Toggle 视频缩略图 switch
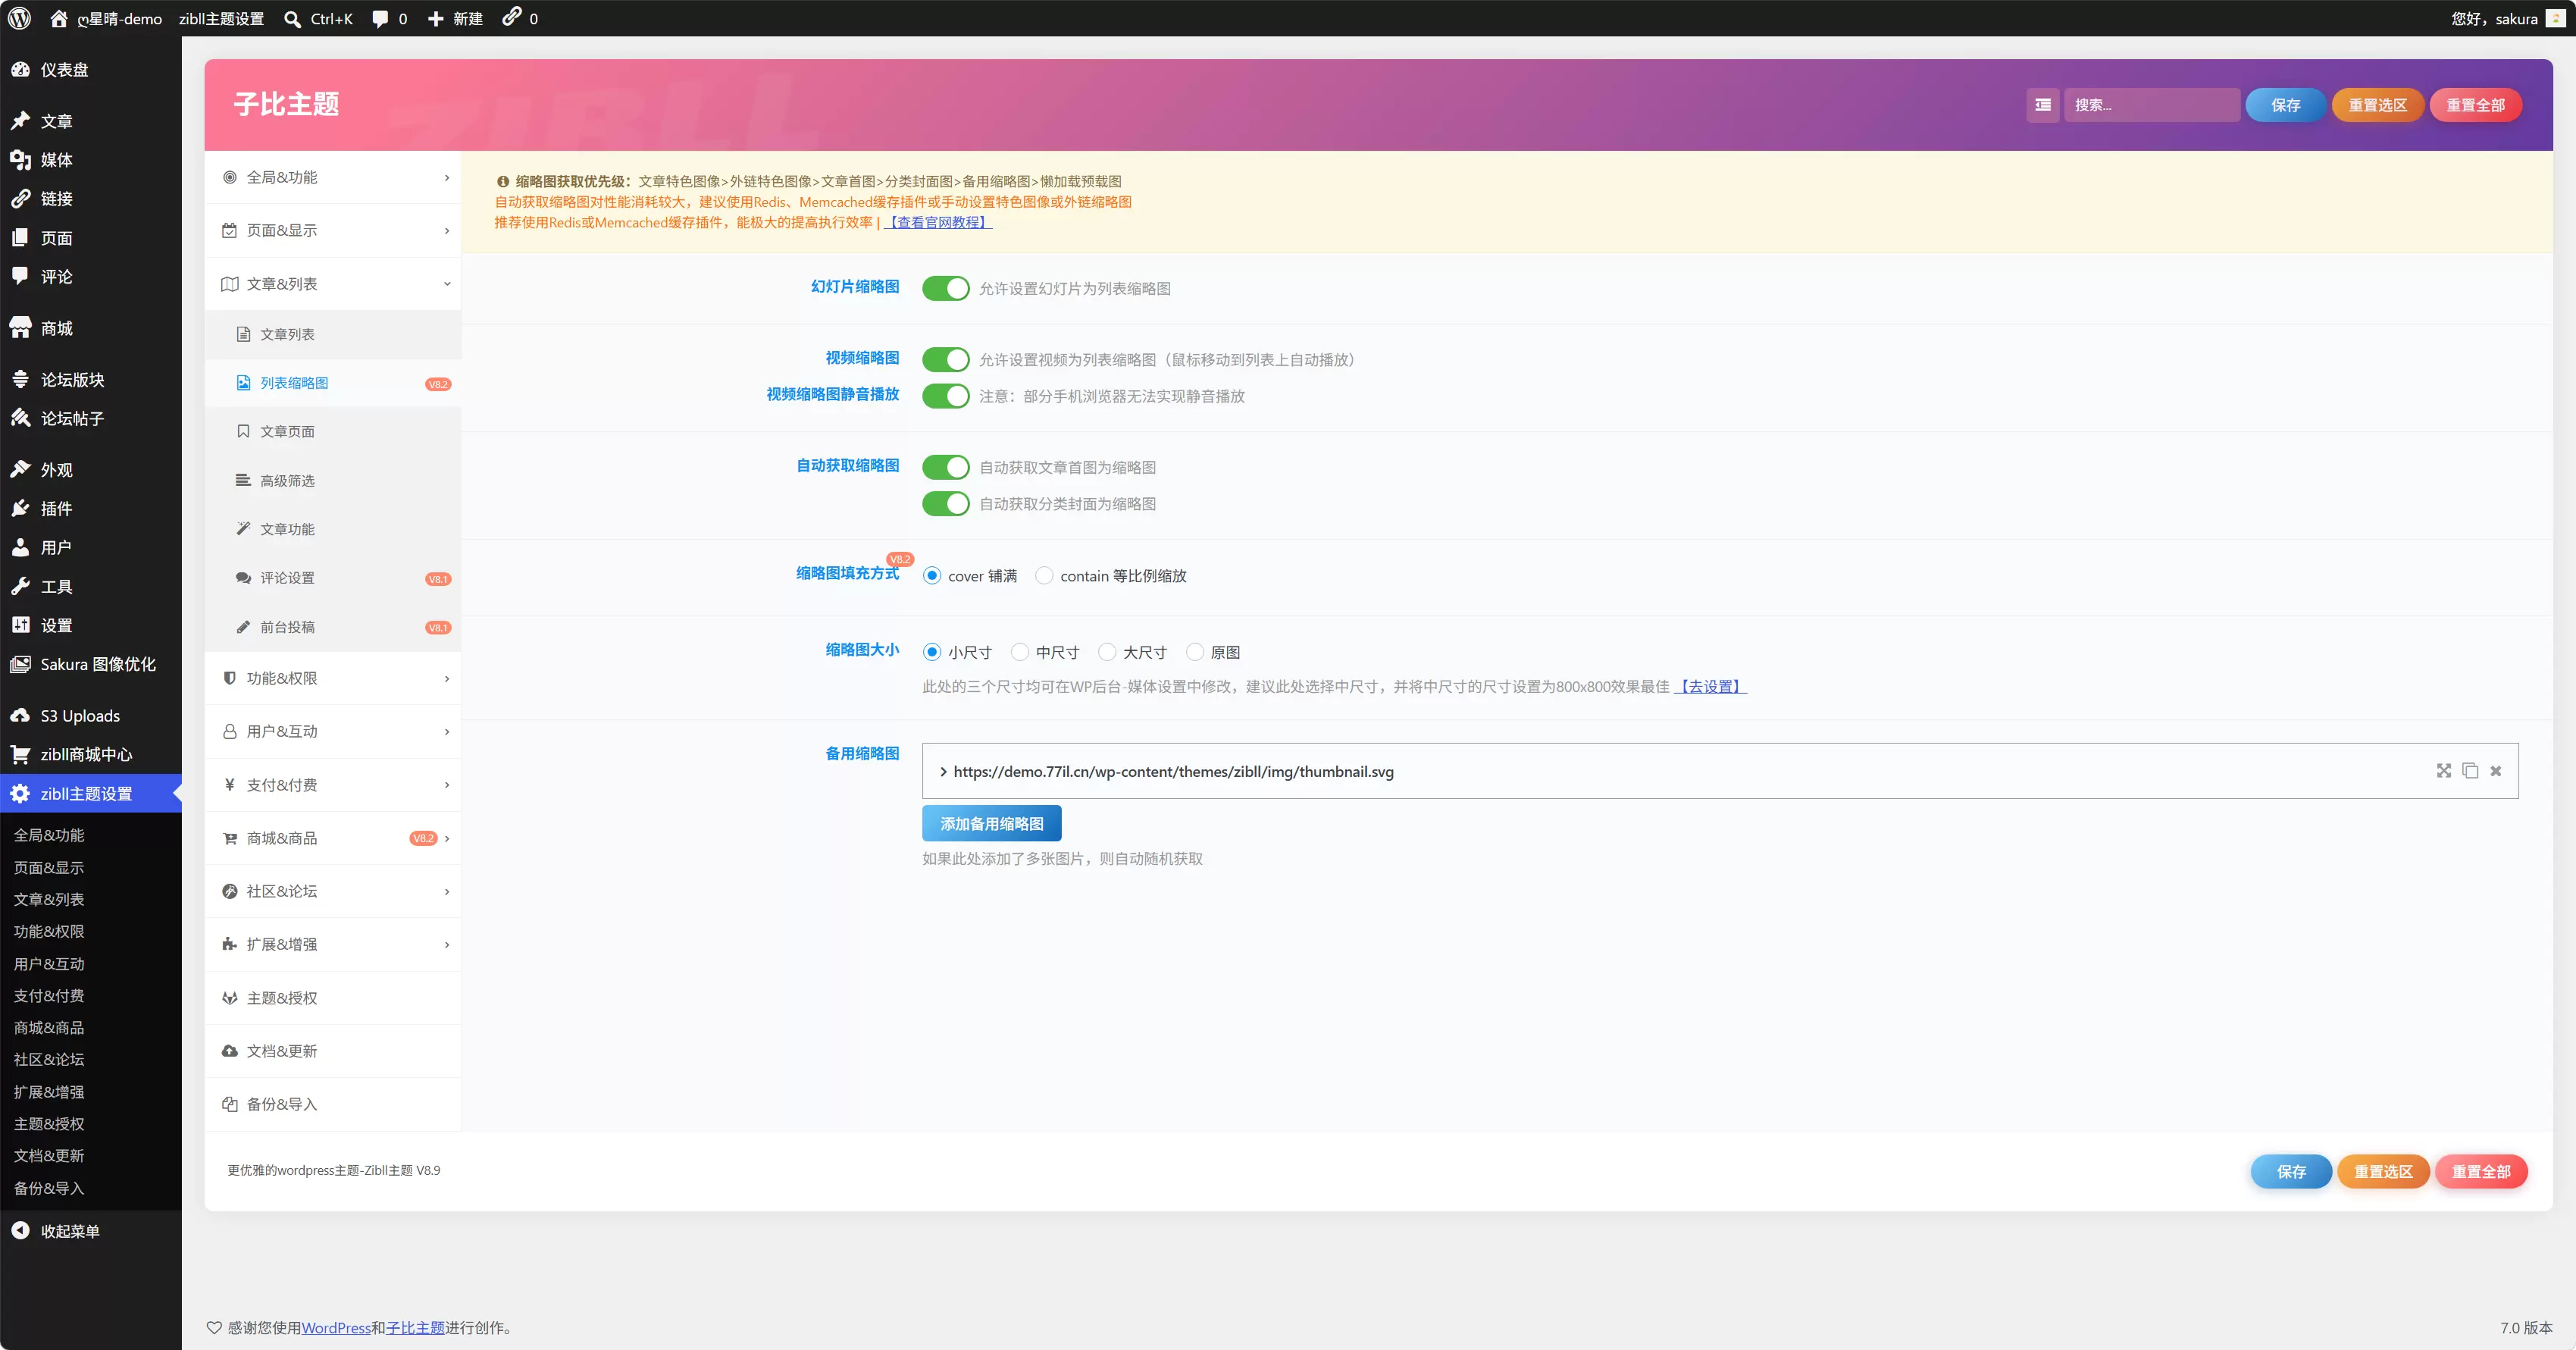This screenshot has height=1350, width=2576. pyautogui.click(x=945, y=359)
